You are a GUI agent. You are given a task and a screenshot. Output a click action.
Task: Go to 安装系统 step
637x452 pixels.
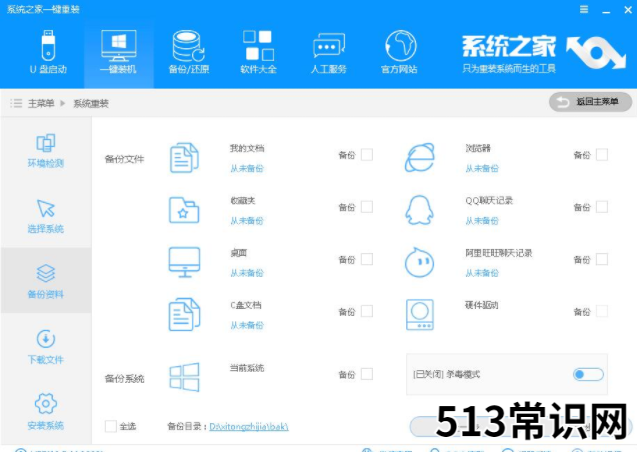click(46, 412)
